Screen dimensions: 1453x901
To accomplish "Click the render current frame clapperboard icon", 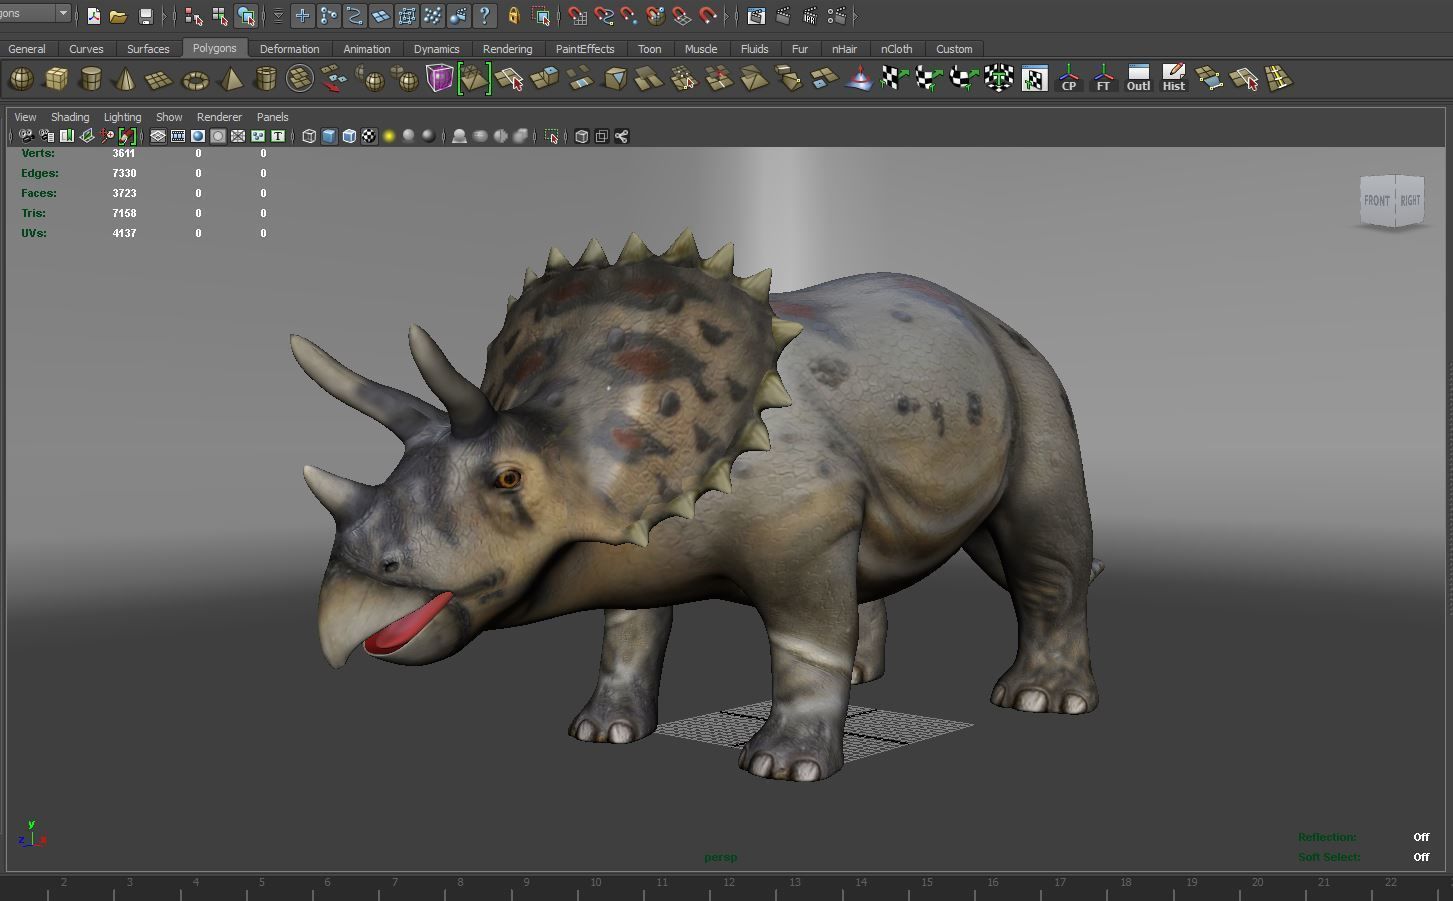I will pos(783,16).
